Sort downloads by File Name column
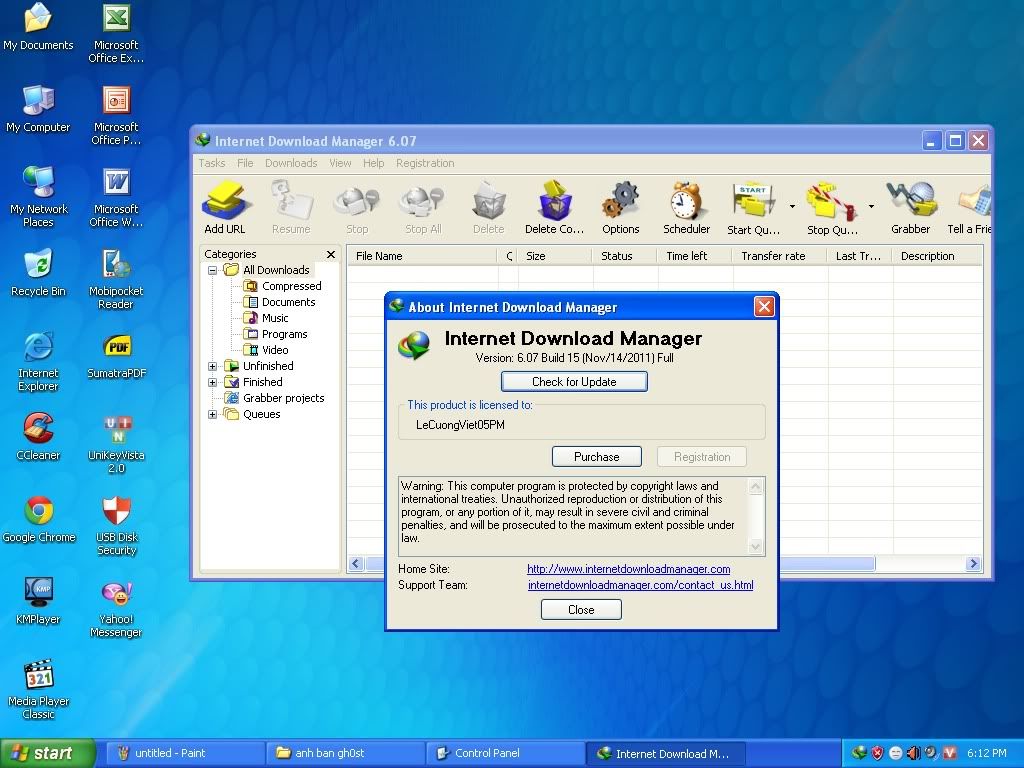 coord(421,256)
